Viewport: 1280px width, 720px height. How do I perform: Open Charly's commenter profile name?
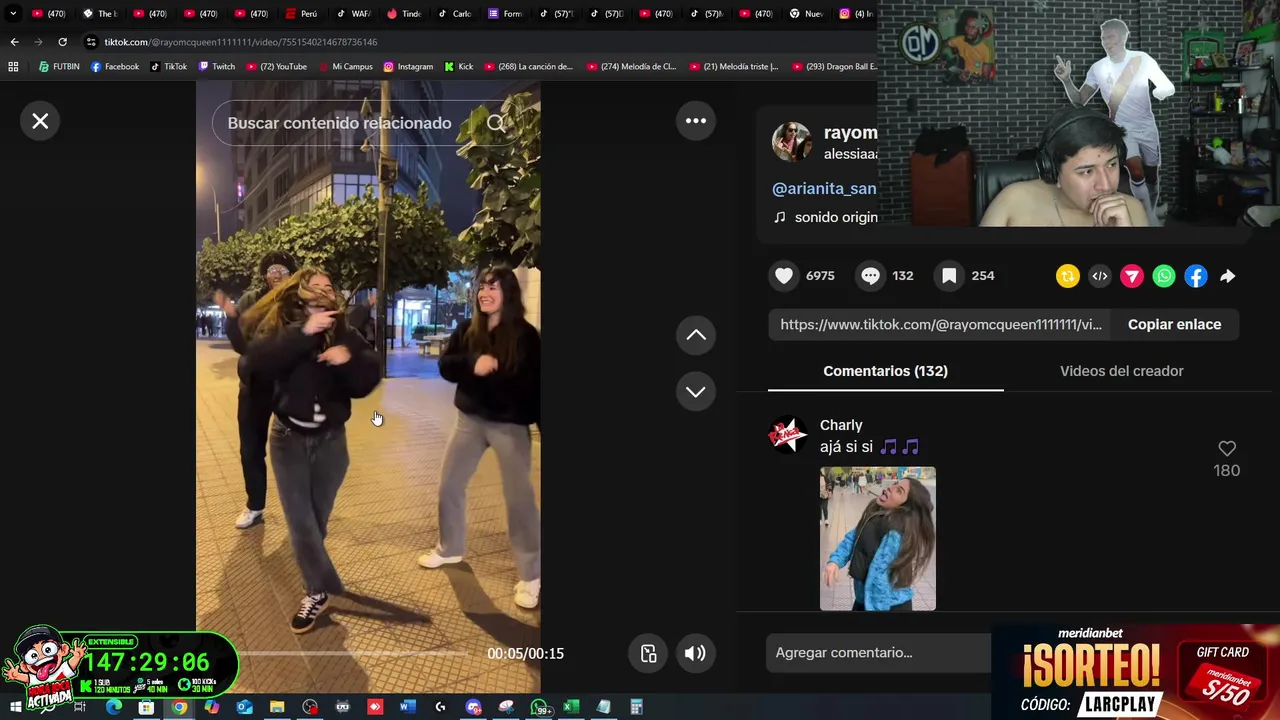(x=841, y=425)
